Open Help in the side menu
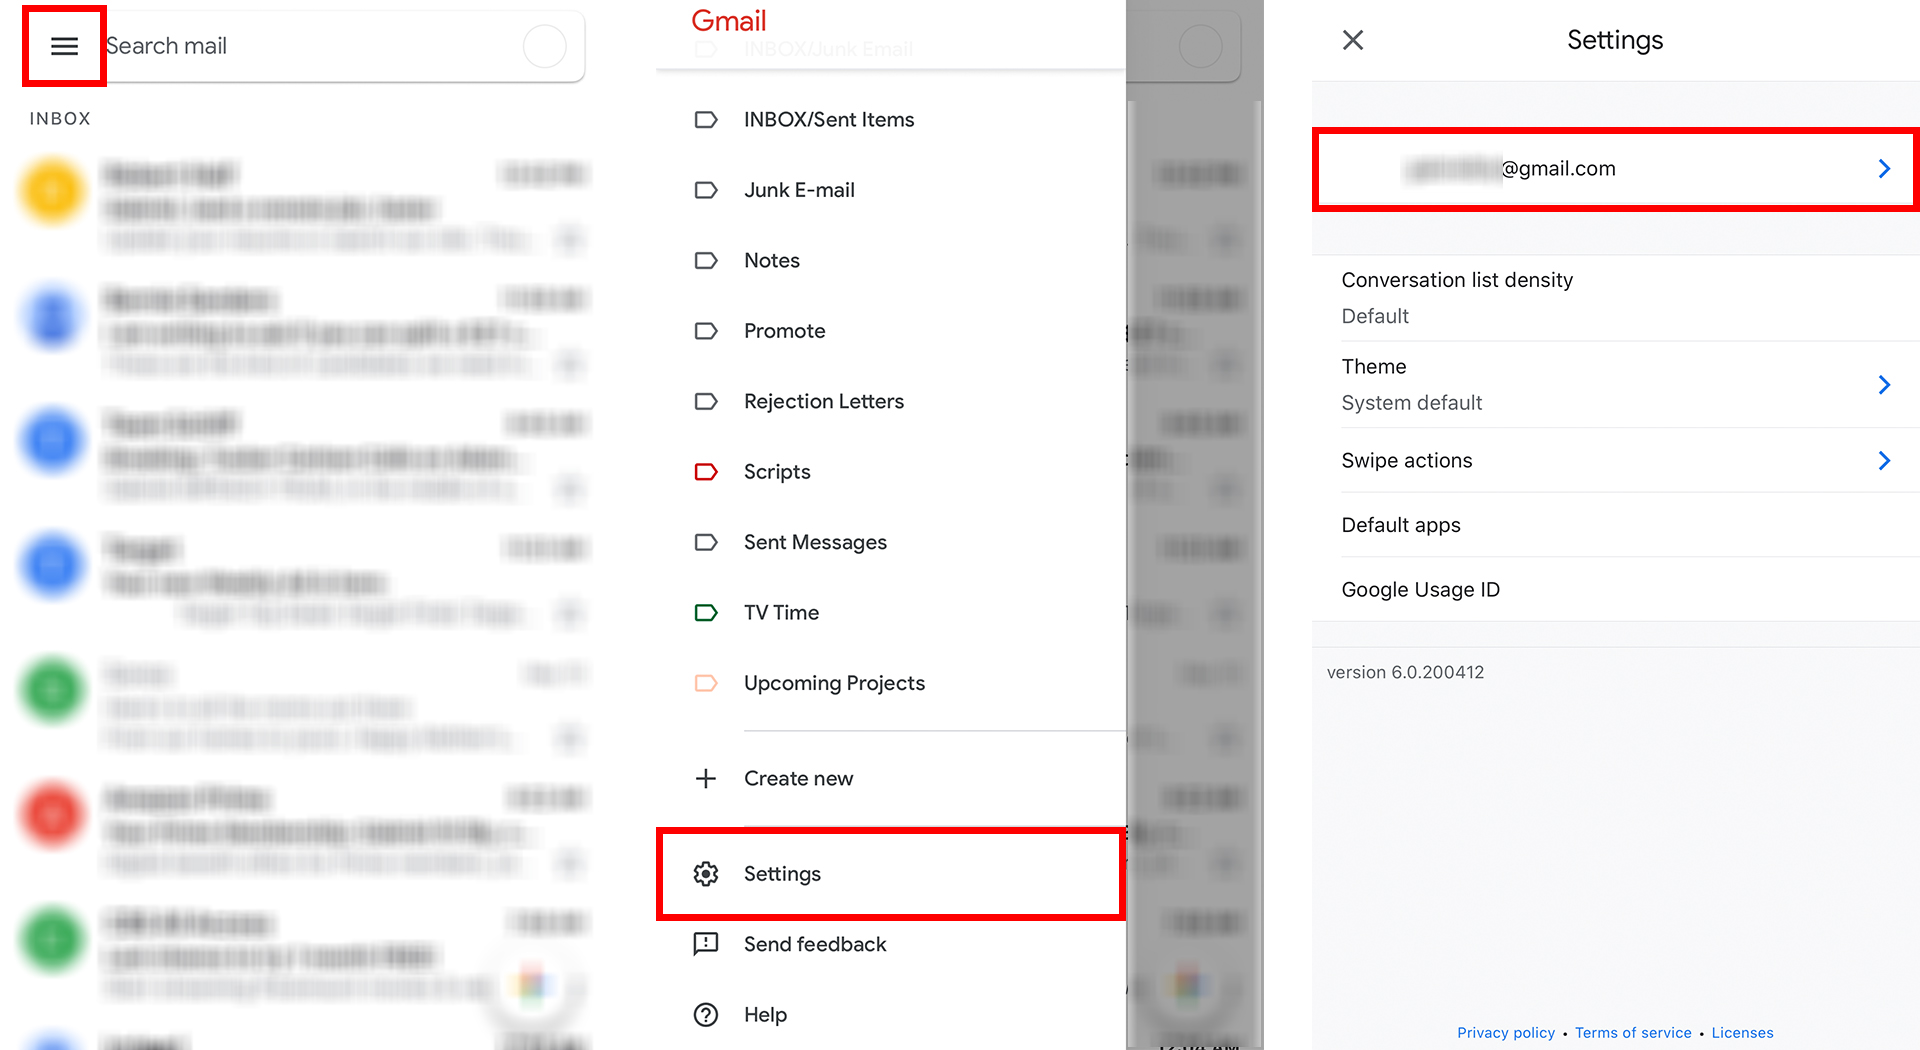The height and width of the screenshot is (1050, 1920). point(765,1015)
